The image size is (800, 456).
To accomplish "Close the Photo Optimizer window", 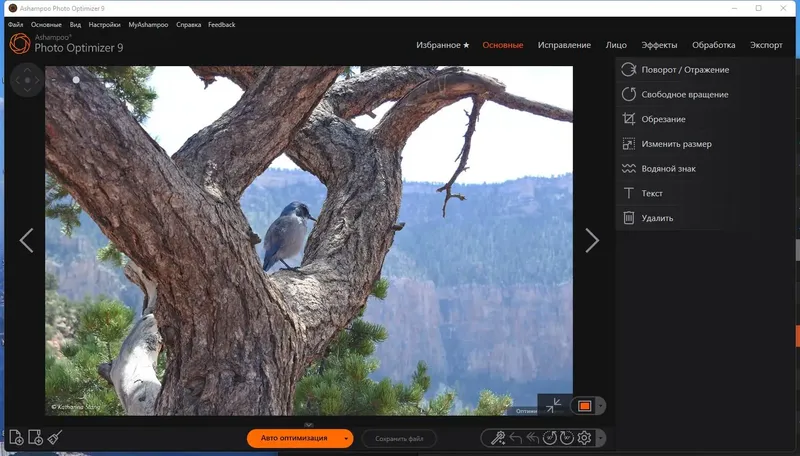I will click(783, 8).
